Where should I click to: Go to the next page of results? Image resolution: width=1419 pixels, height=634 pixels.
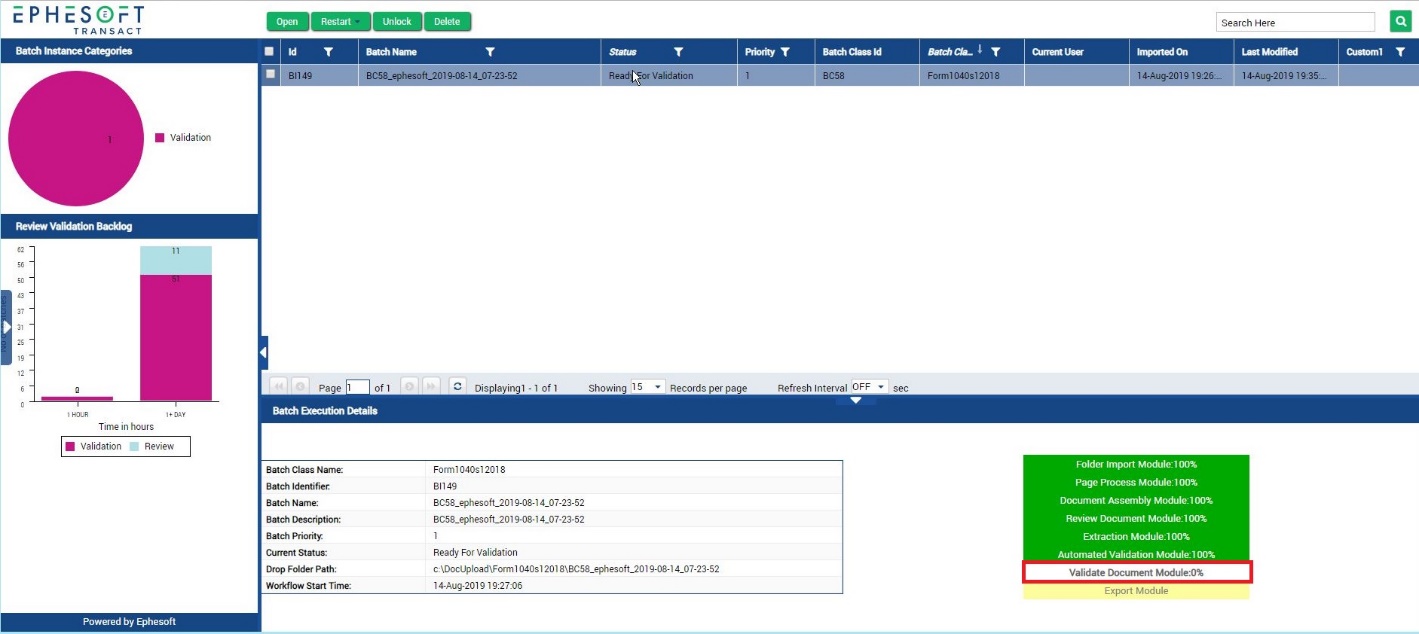click(x=409, y=387)
